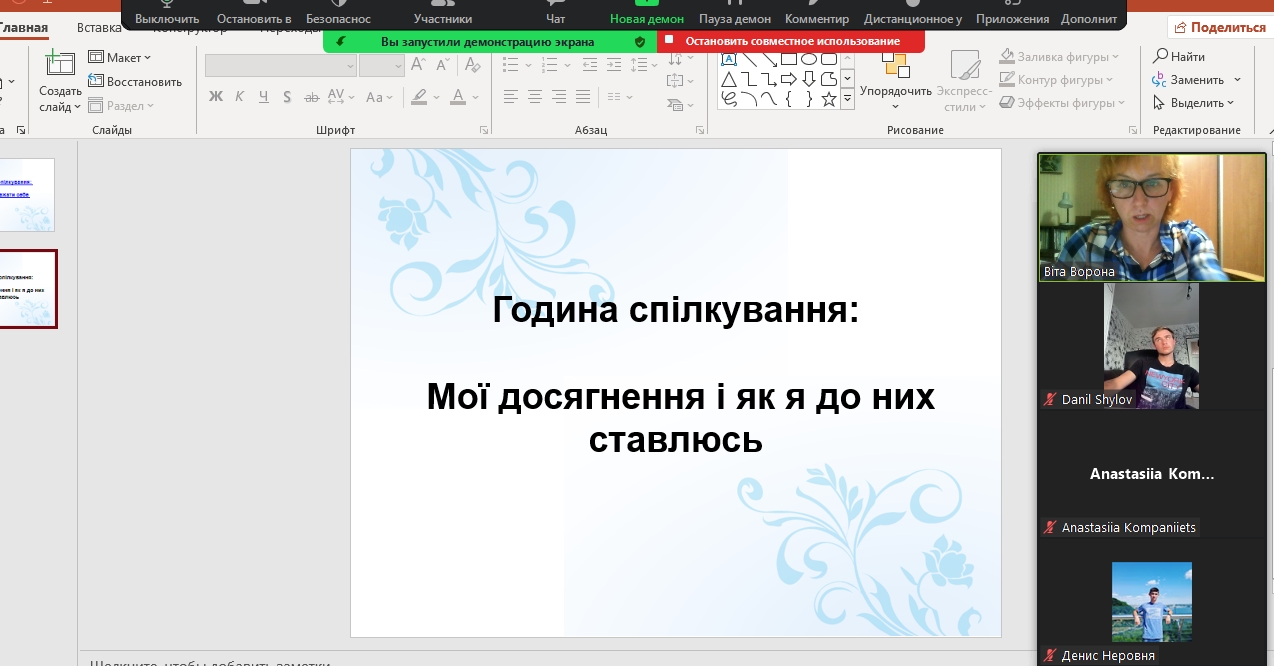
Task: Align text right
Action: (559, 97)
